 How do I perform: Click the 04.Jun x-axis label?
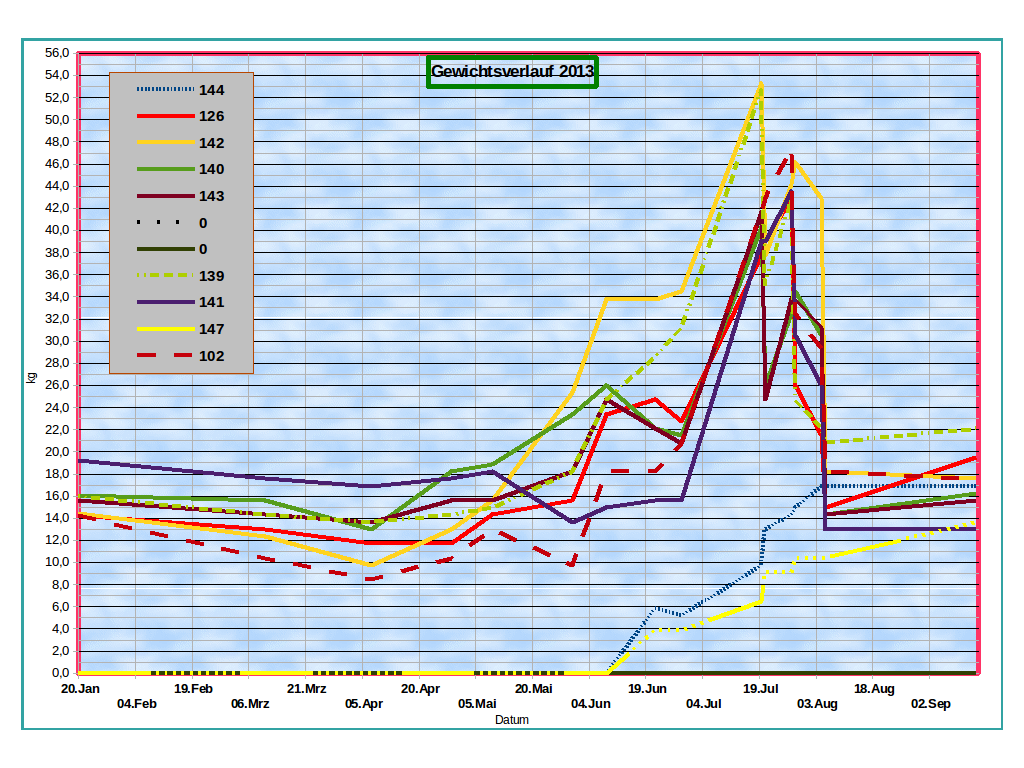pyautogui.click(x=590, y=704)
